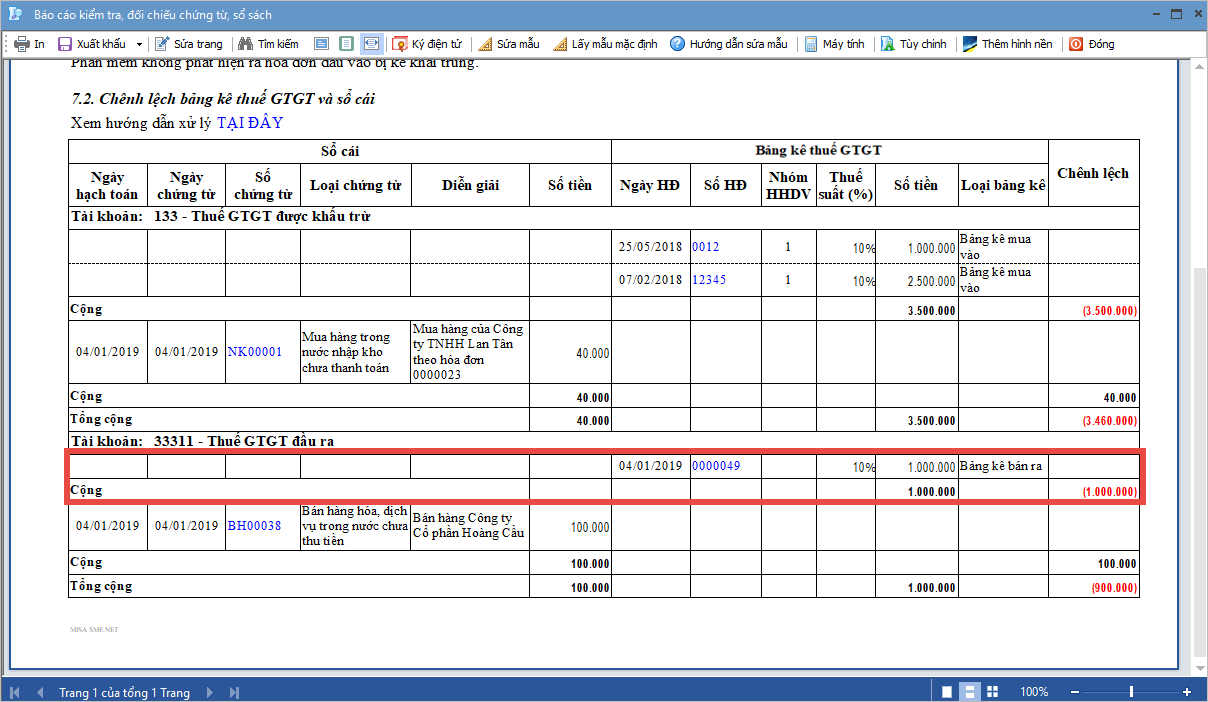The image size is (1208, 702).
Task: Click the zoom slider handle
Action: 1131,692
